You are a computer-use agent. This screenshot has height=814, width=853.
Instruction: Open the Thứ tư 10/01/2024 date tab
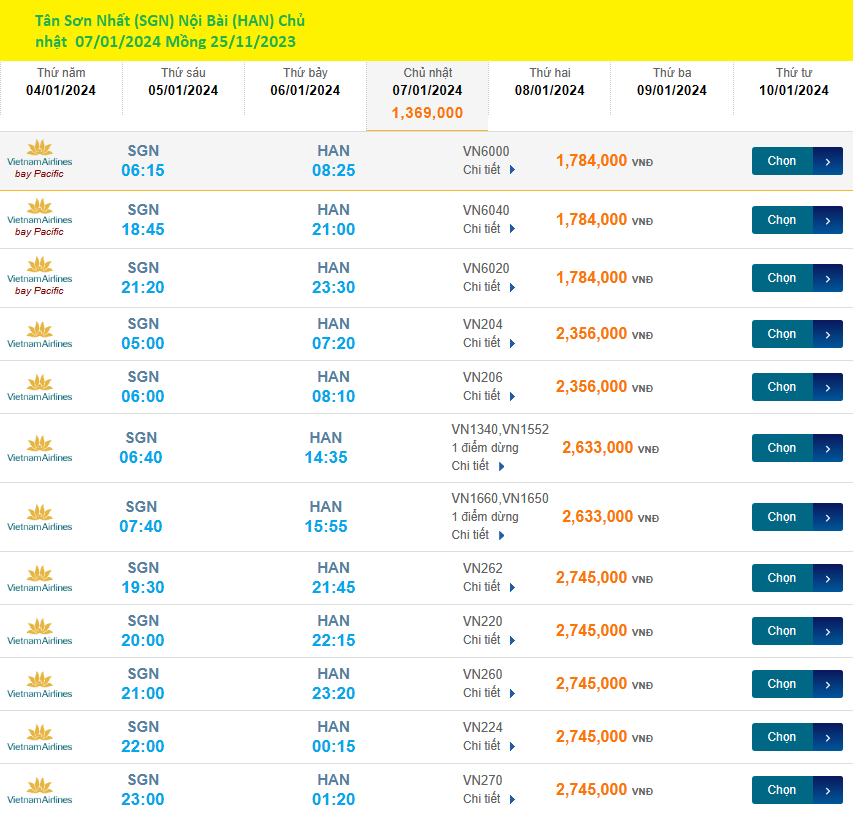coord(793,82)
